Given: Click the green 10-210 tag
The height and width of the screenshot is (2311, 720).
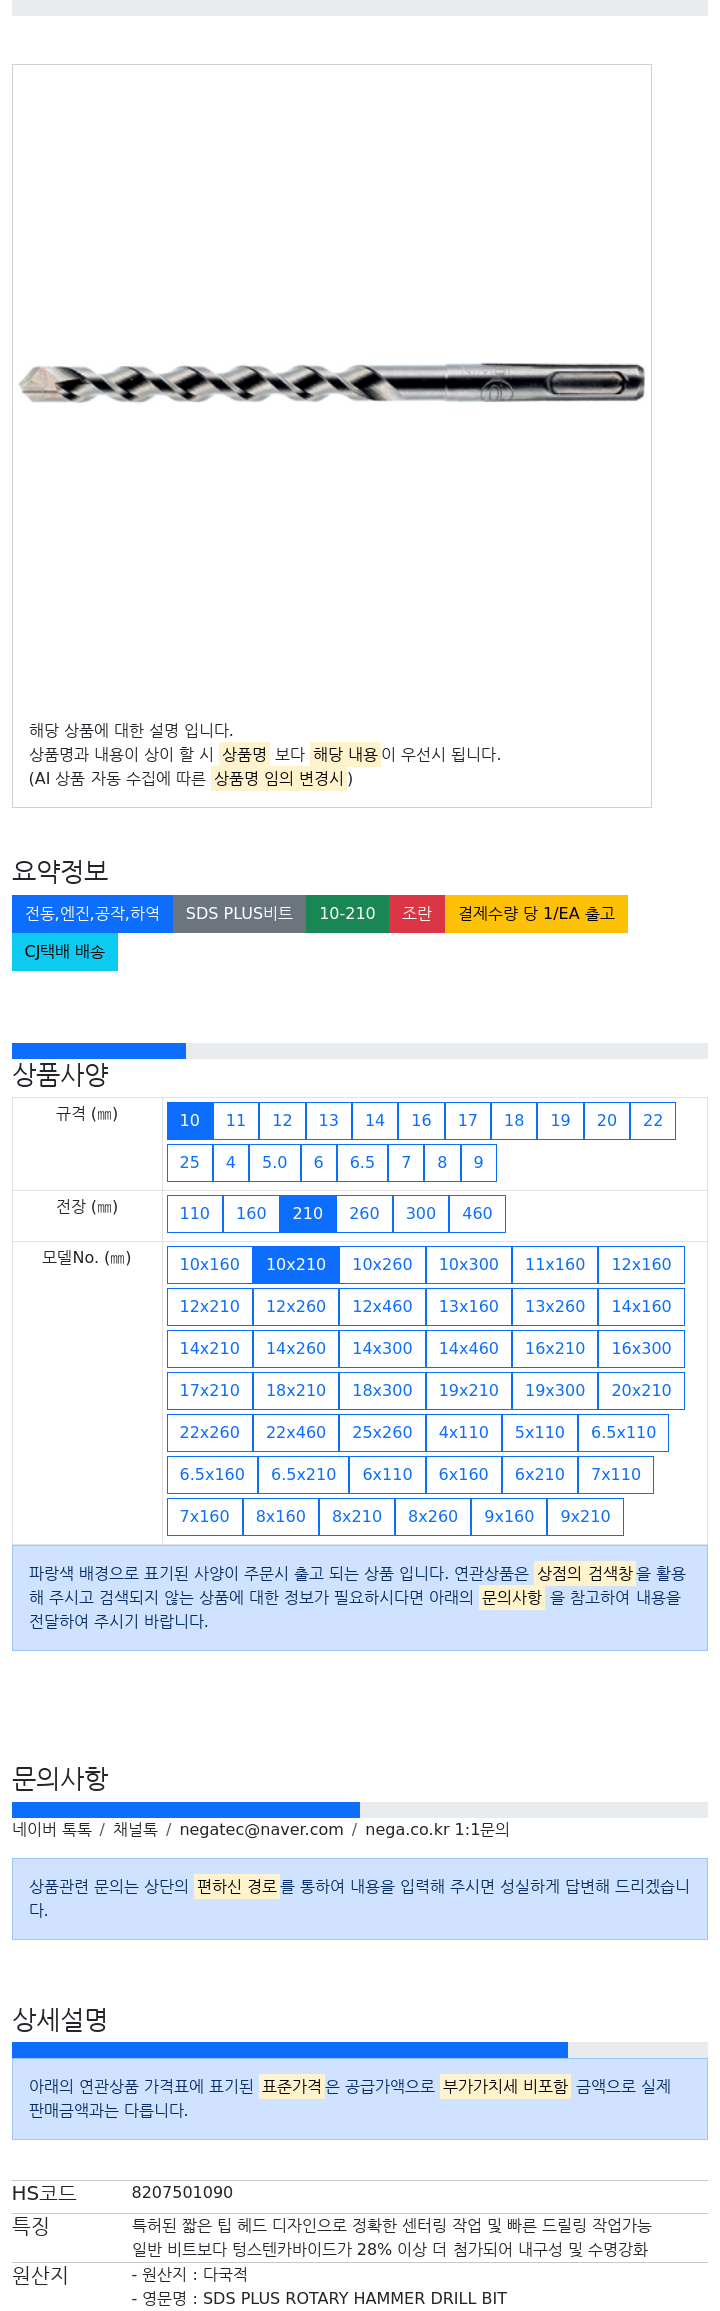Looking at the screenshot, I should (347, 914).
